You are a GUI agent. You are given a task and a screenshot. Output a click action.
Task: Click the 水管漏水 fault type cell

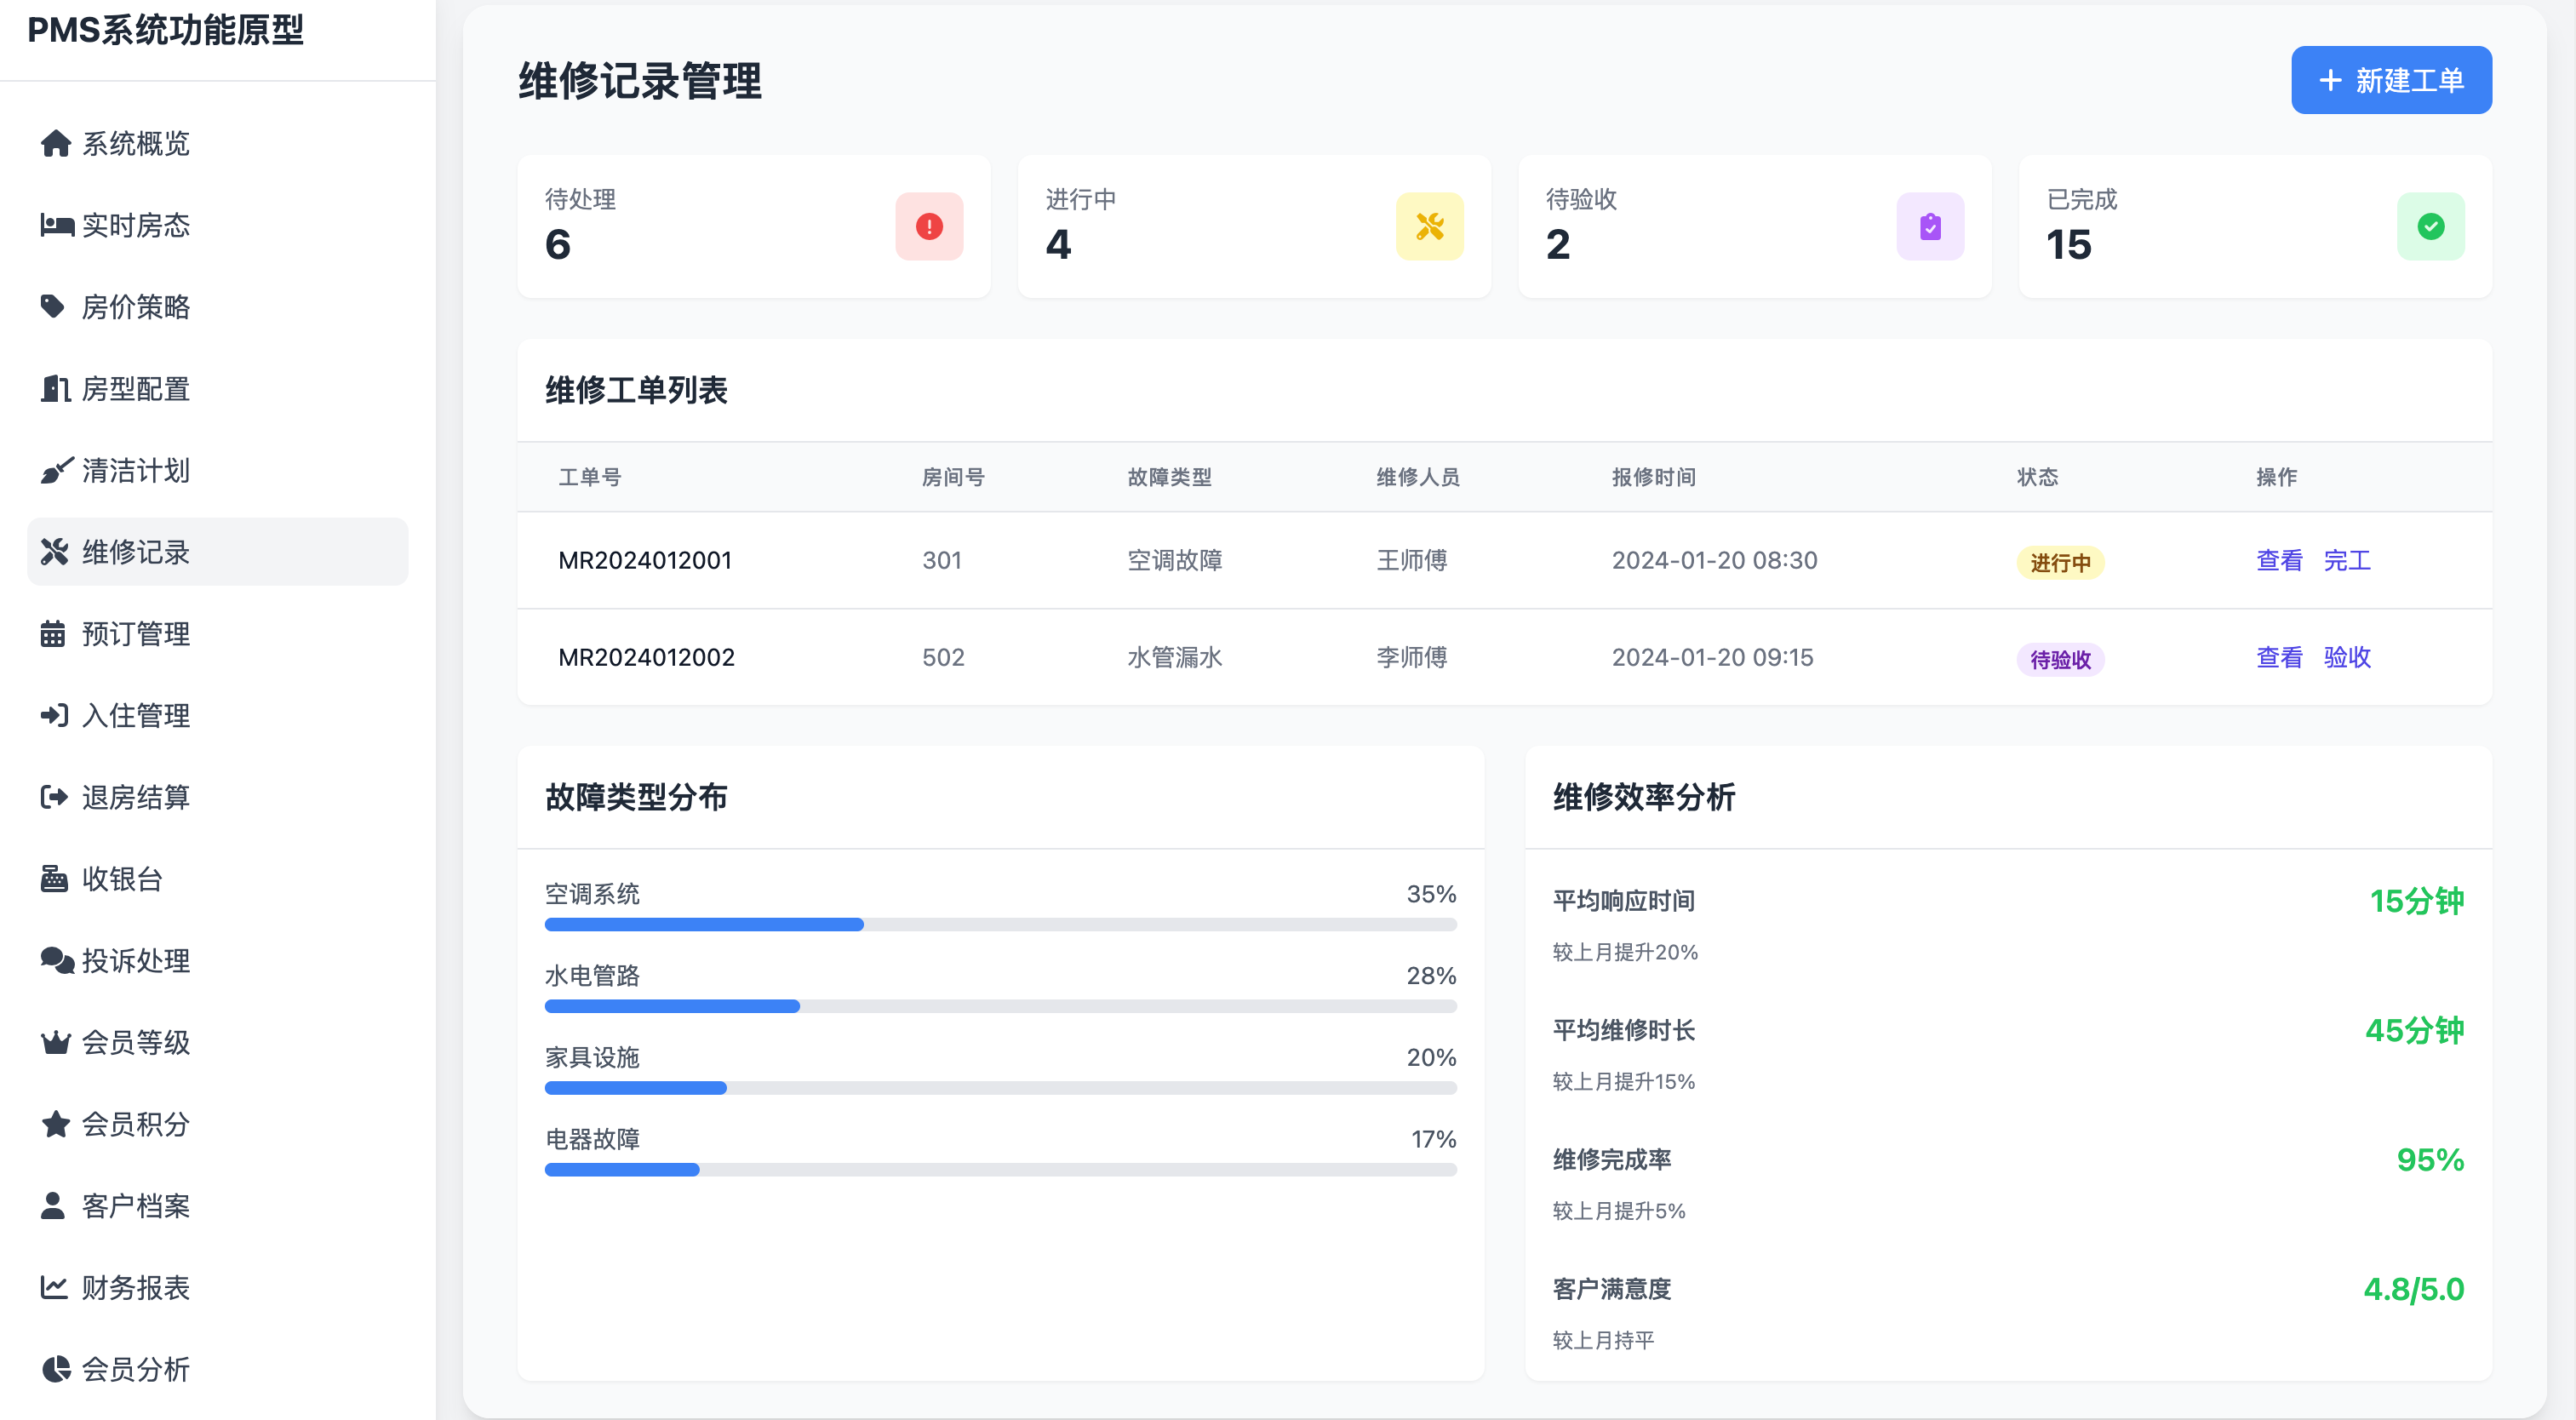click(1175, 658)
